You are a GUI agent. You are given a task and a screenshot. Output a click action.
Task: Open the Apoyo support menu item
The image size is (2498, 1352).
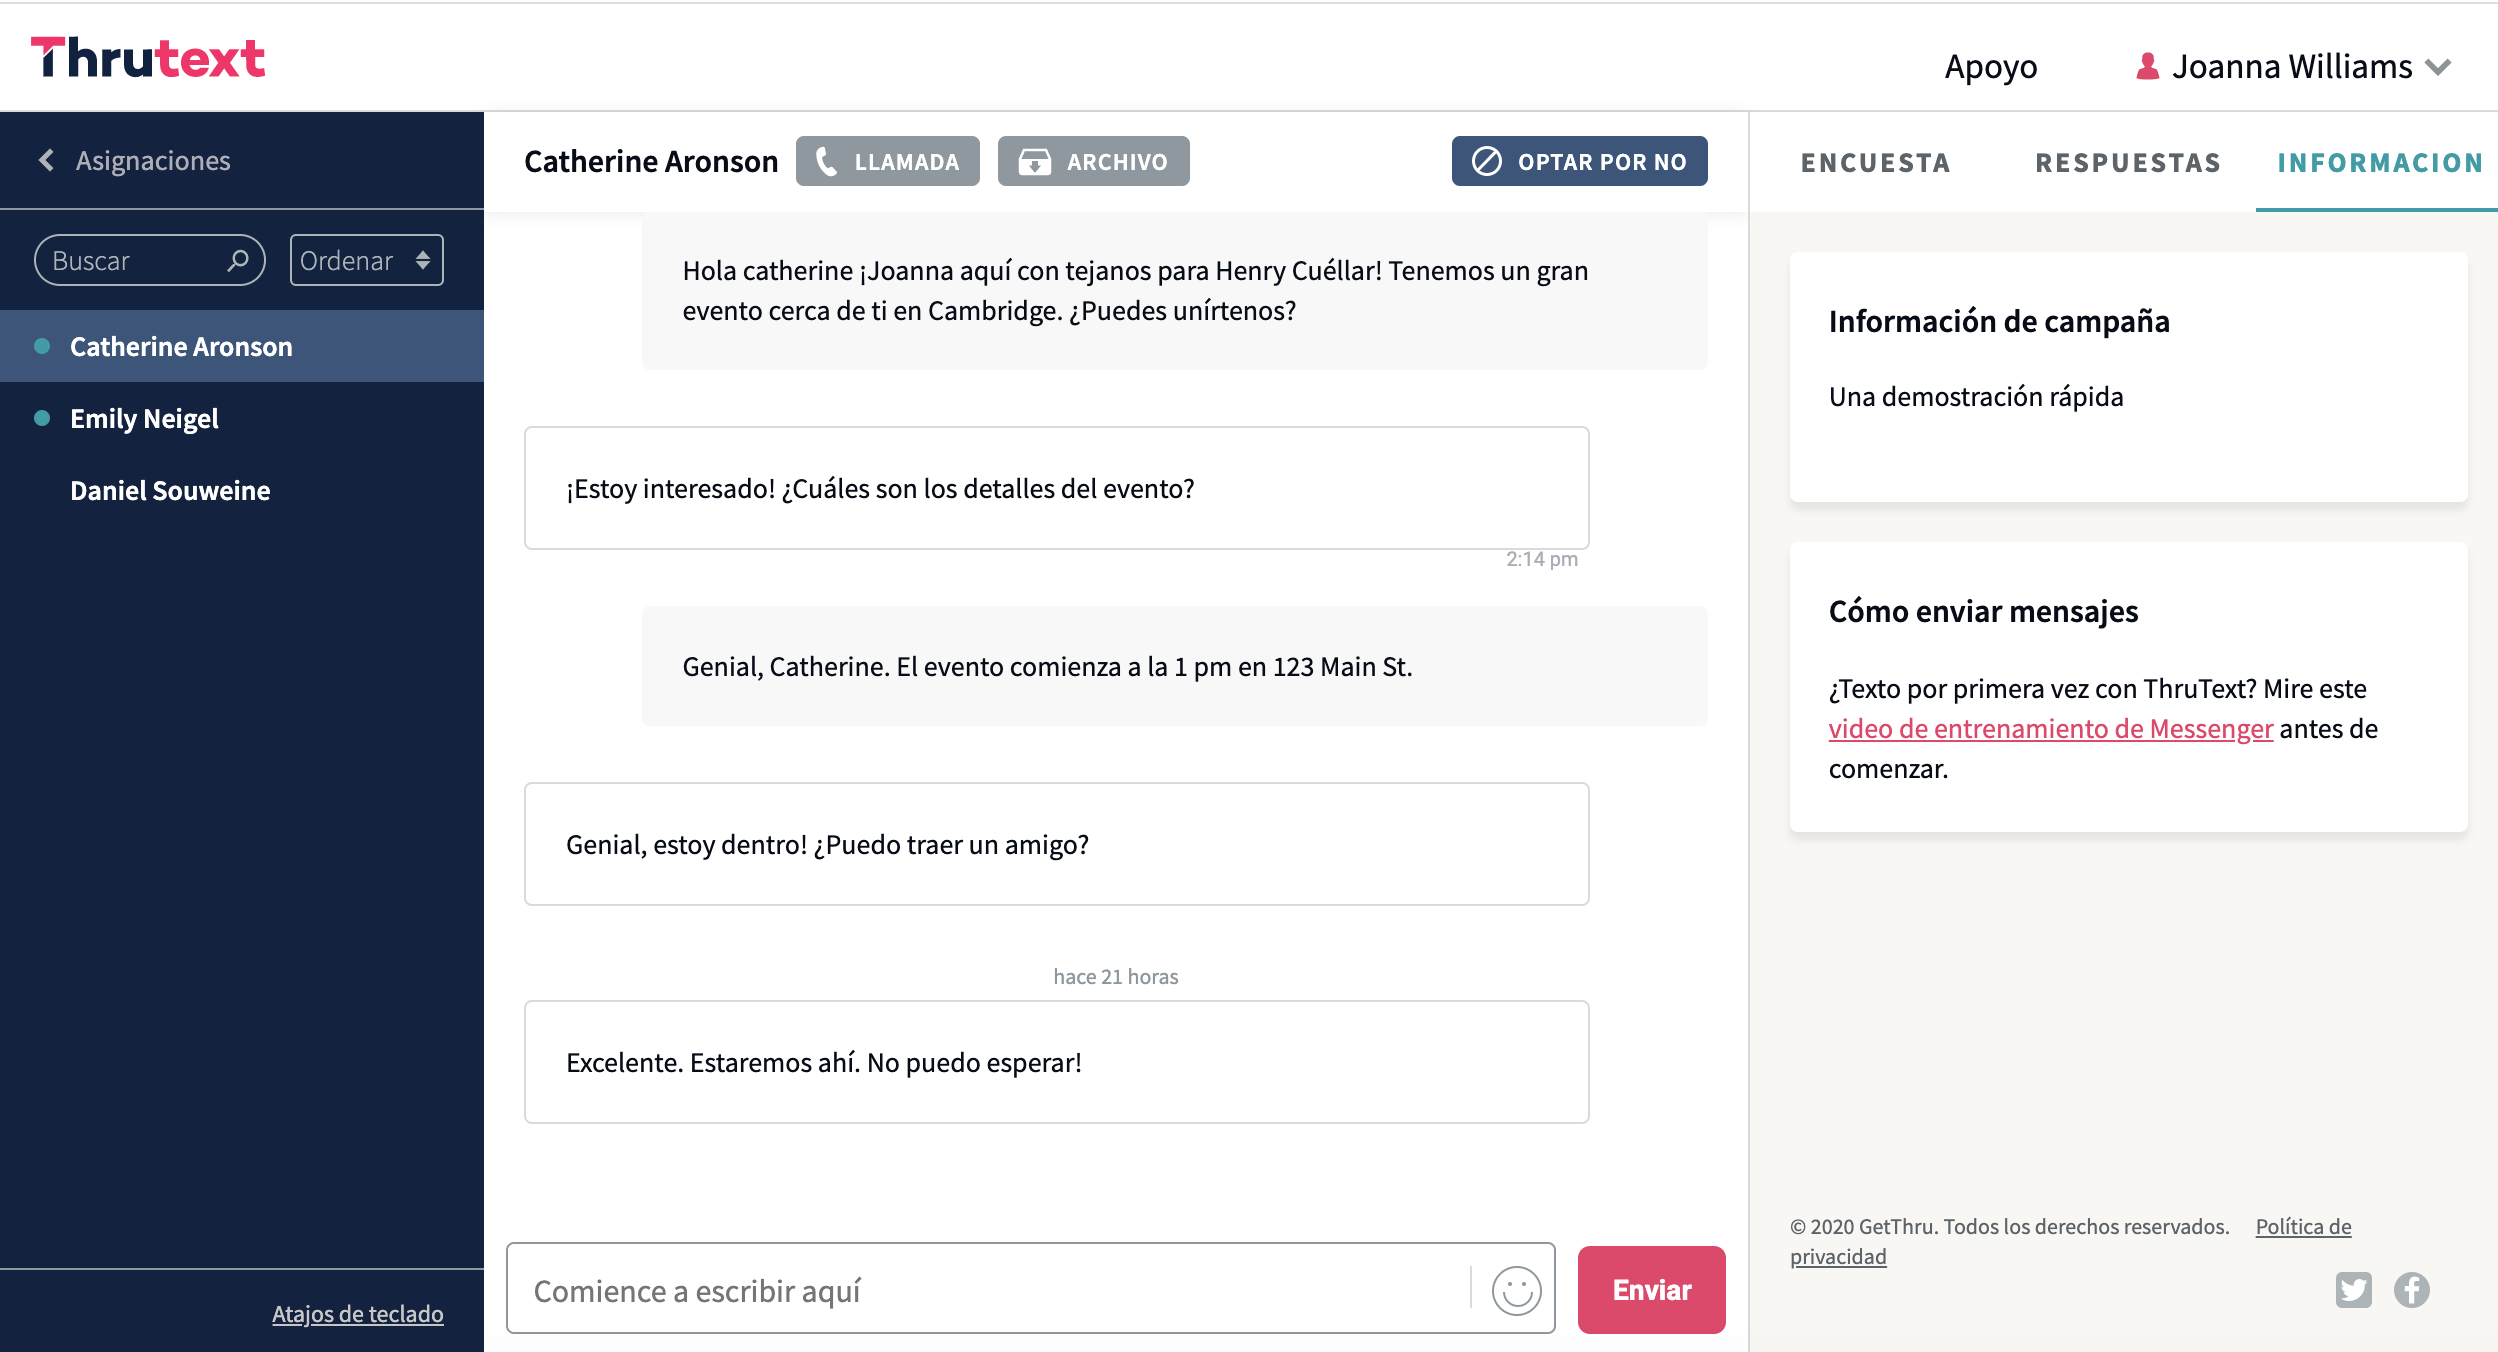pos(1990,67)
